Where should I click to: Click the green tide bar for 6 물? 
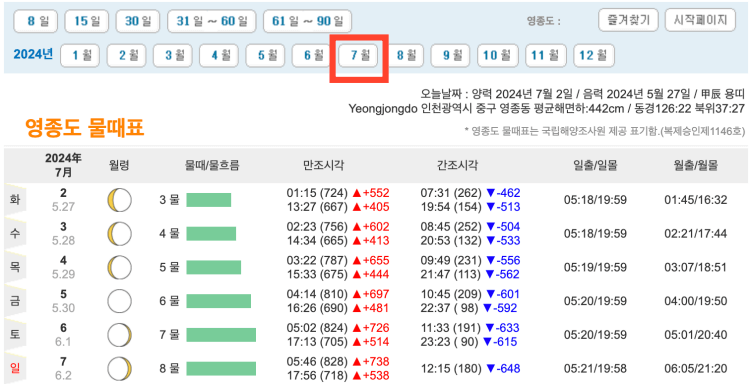219,301
